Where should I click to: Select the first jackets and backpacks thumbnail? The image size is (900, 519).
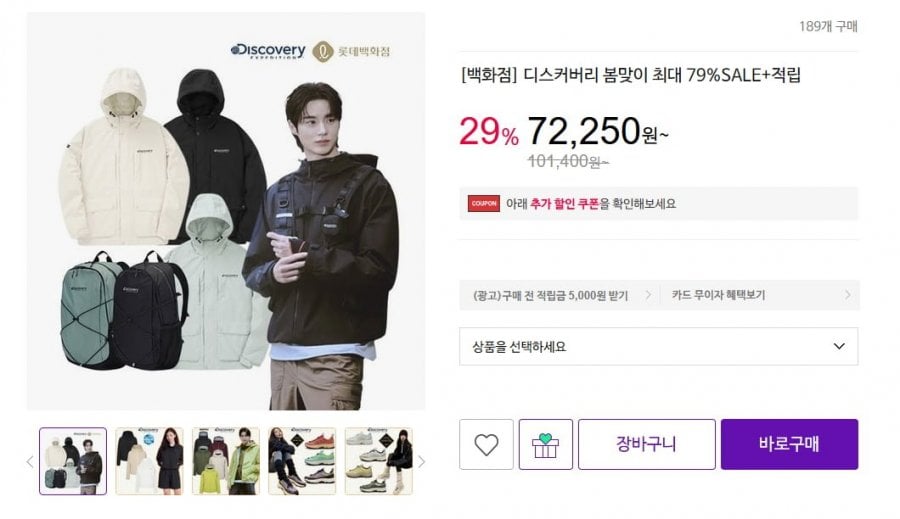pos(73,461)
